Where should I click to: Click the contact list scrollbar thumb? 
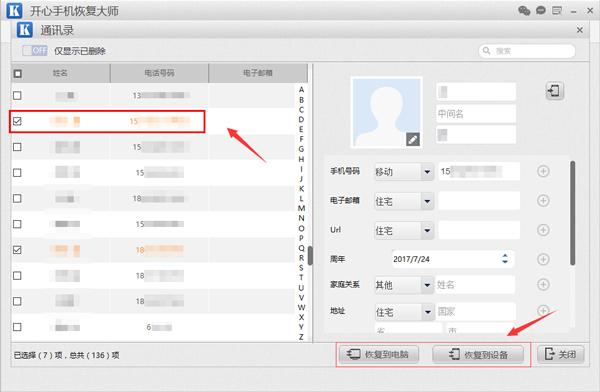[x=310, y=255]
